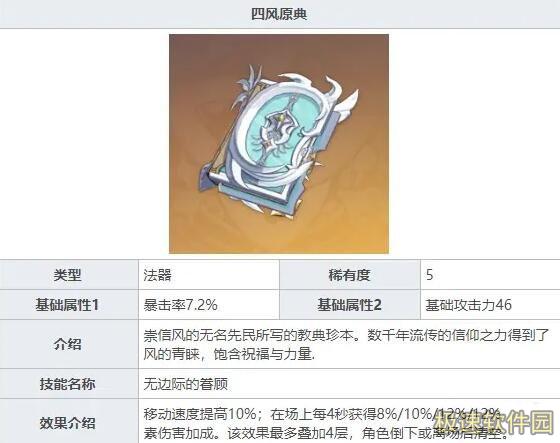Click the rarity value 5
Viewport: 560px width, 443px height.
coord(430,275)
